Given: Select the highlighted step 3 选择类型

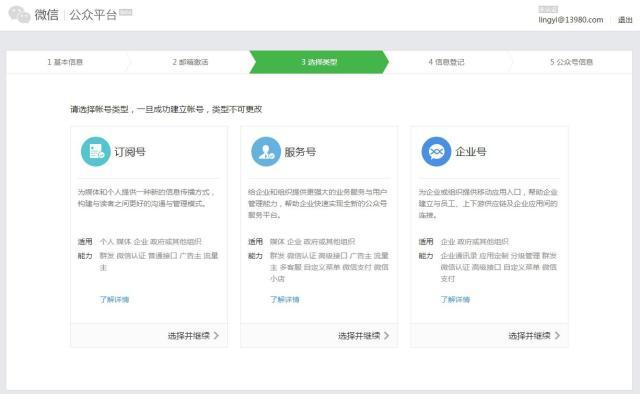Looking at the screenshot, I should [319, 62].
